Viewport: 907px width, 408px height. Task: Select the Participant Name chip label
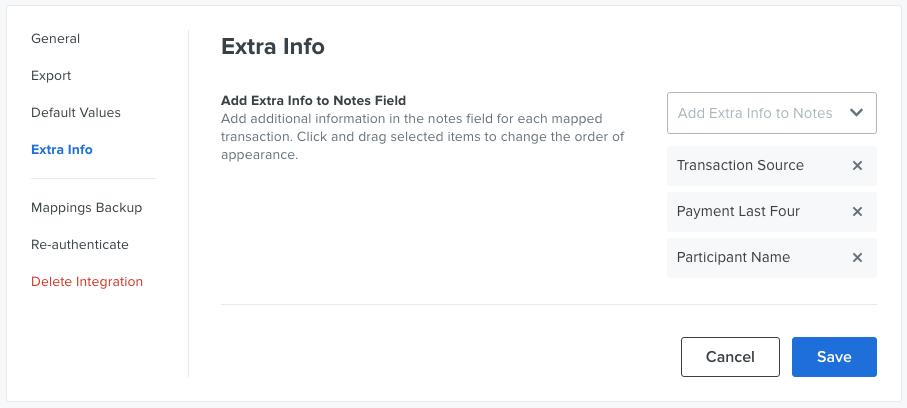tap(733, 258)
